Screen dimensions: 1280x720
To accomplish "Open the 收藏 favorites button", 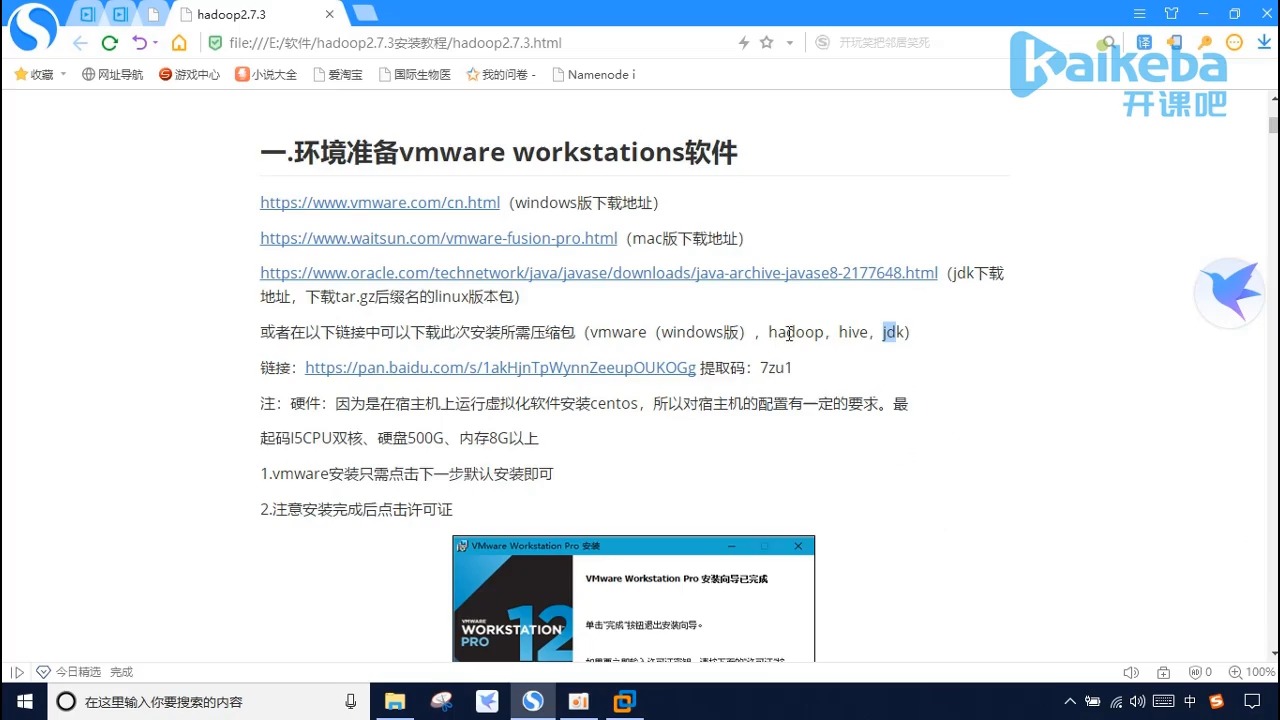I will point(34,74).
